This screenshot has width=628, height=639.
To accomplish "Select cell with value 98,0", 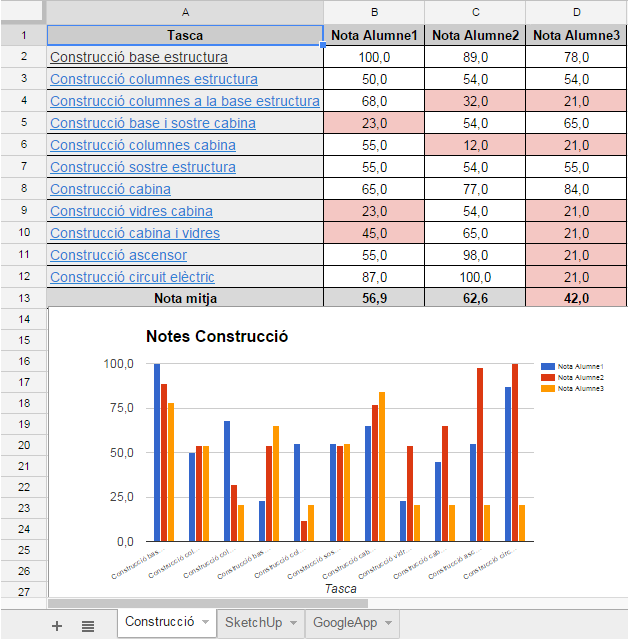I will 475,255.
